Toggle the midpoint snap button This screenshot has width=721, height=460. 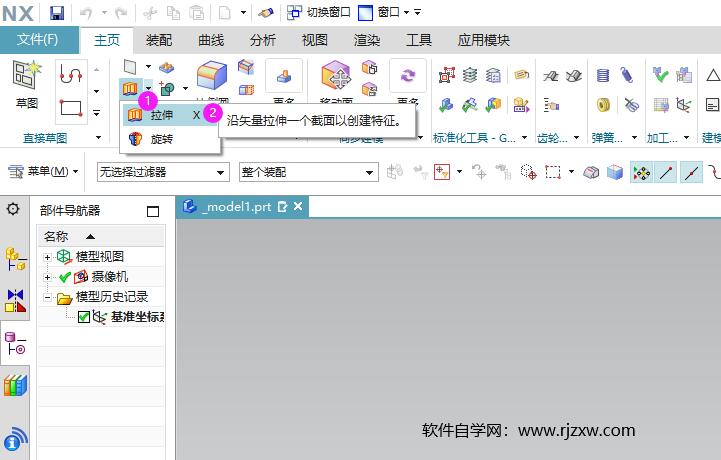[x=691, y=172]
